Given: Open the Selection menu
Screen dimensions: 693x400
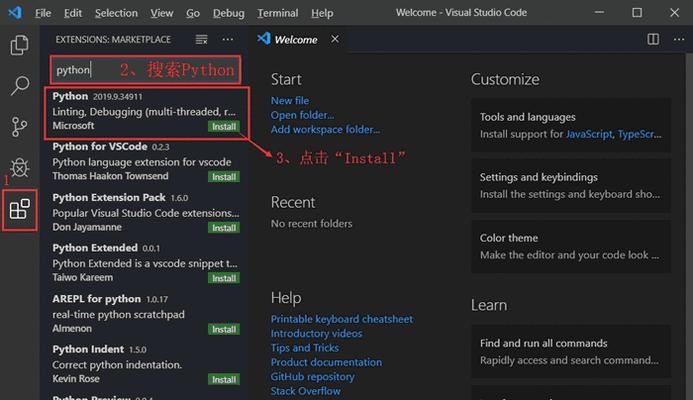Looking at the screenshot, I should 116,13.
